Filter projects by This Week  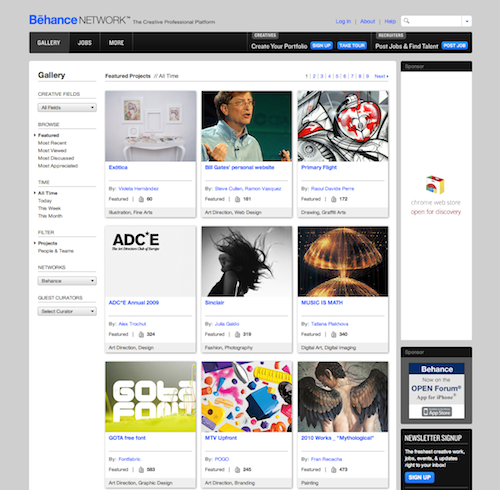point(49,208)
